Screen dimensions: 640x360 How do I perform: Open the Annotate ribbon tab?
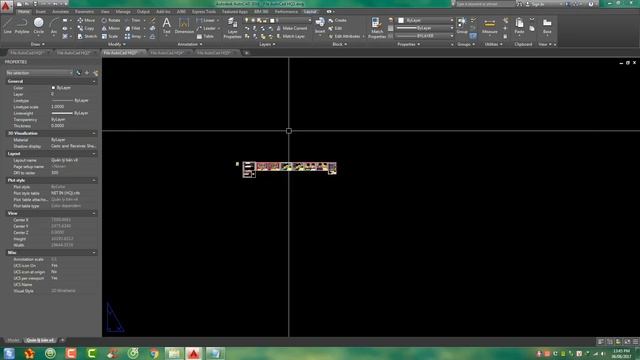[60, 11]
